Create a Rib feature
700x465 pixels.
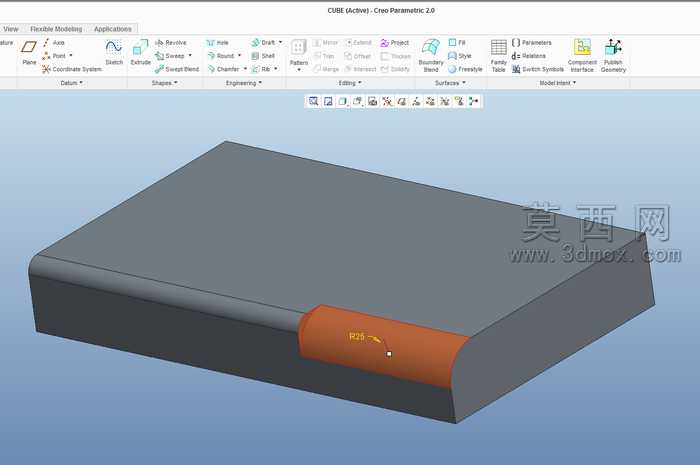(x=261, y=69)
